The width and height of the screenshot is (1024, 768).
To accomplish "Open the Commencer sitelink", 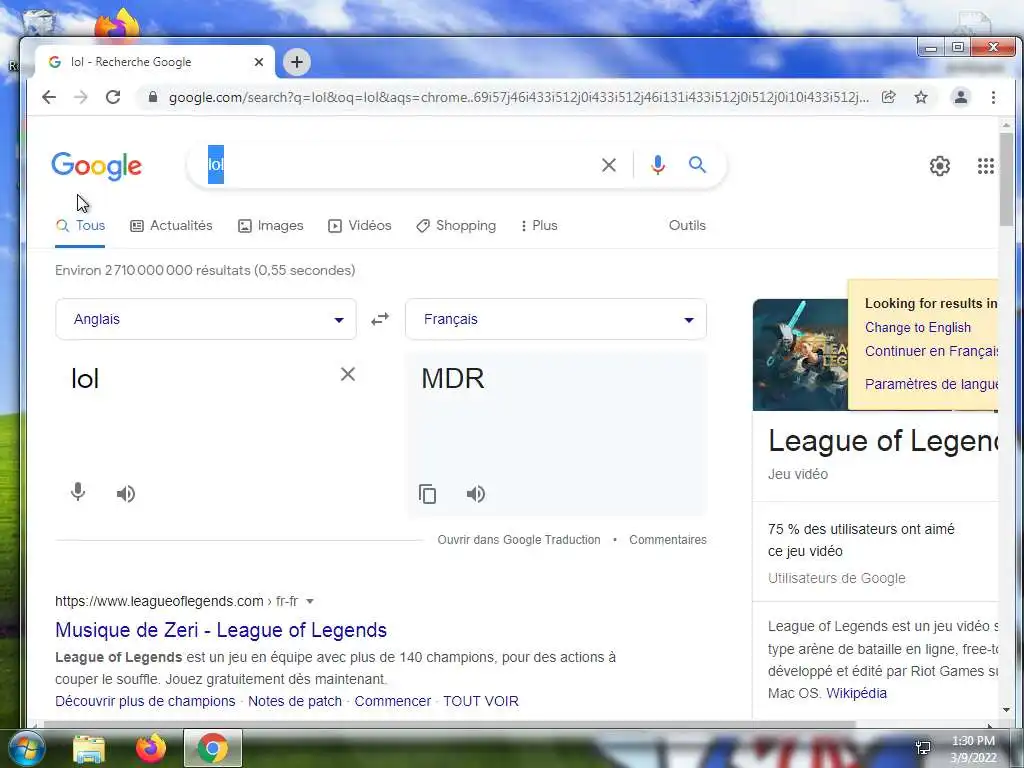I will 392,701.
